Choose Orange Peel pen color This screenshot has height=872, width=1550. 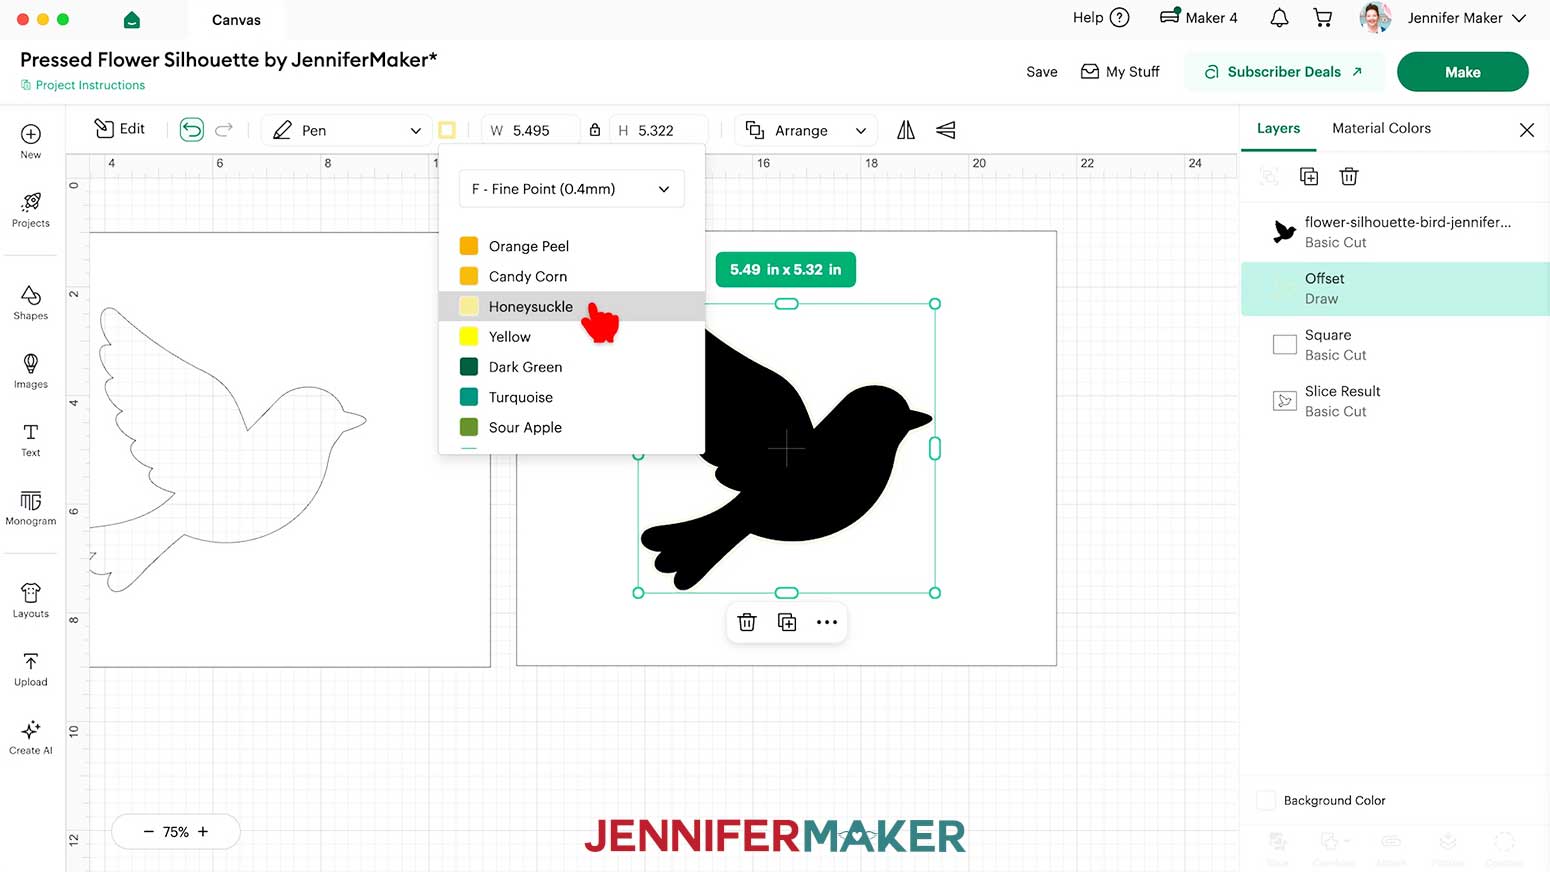572,246
